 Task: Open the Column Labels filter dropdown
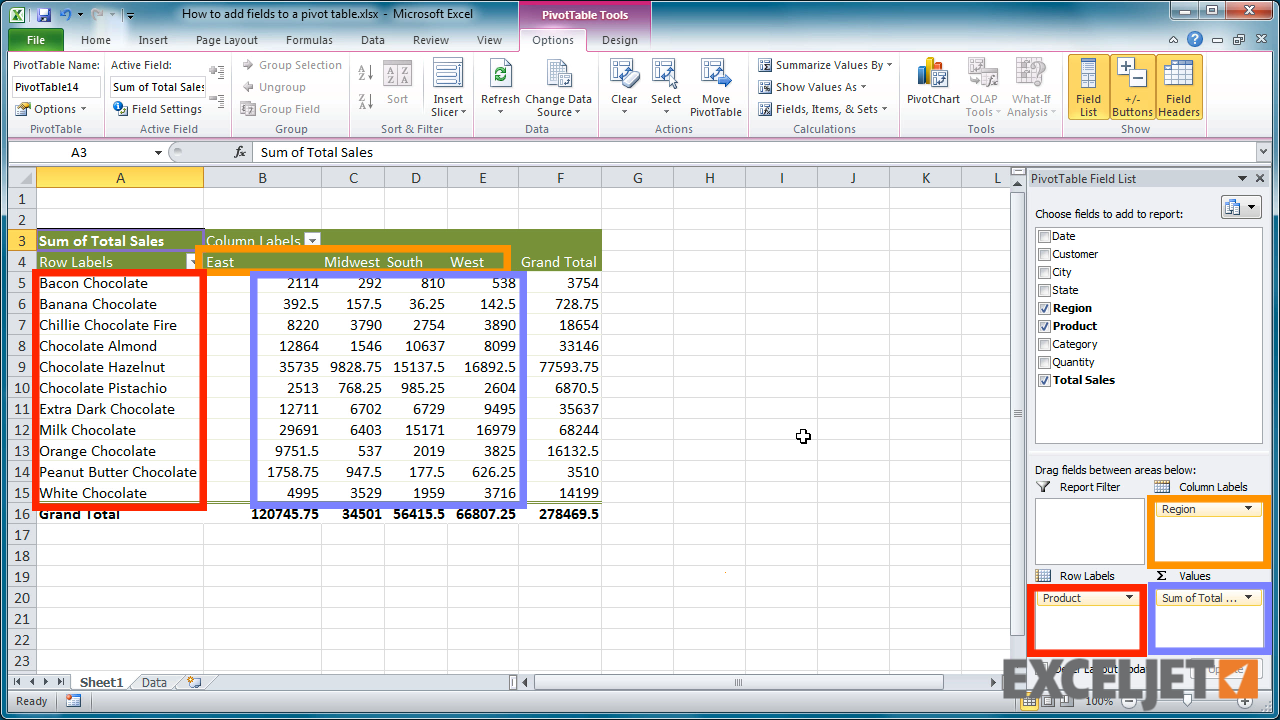tap(313, 241)
